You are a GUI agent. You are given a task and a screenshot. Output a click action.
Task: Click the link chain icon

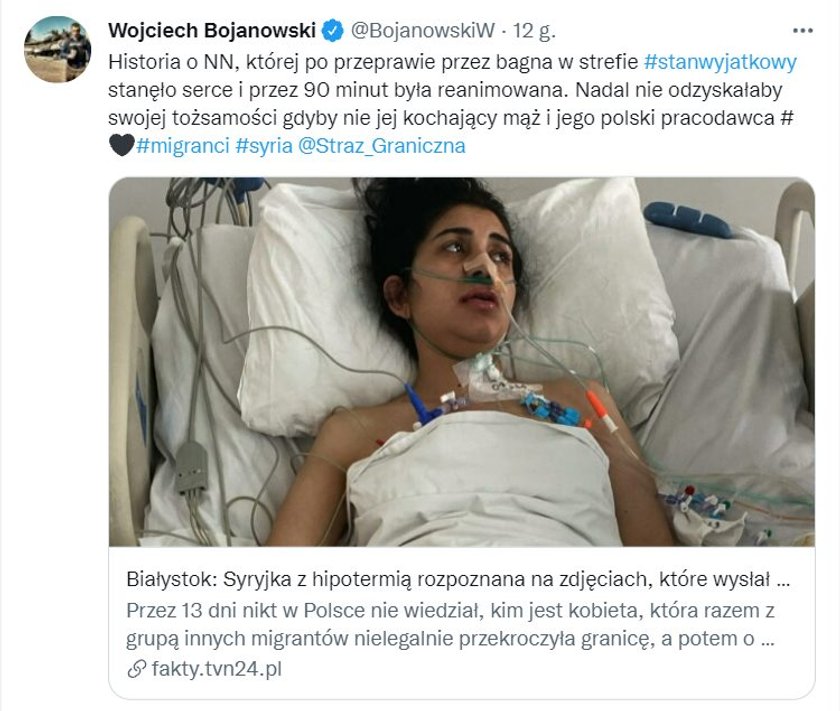137,669
